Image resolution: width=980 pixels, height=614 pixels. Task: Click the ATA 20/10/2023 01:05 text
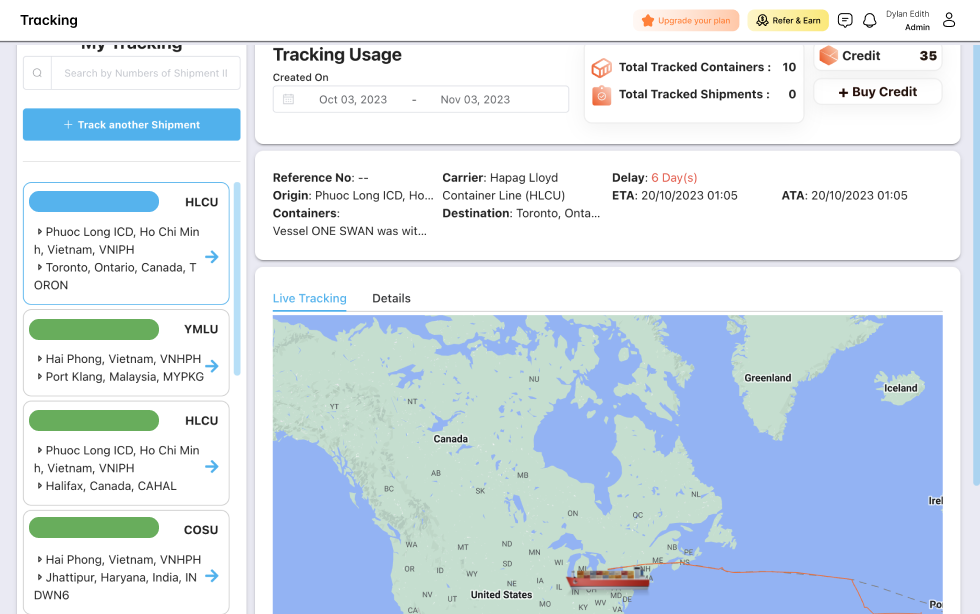[x=844, y=195]
